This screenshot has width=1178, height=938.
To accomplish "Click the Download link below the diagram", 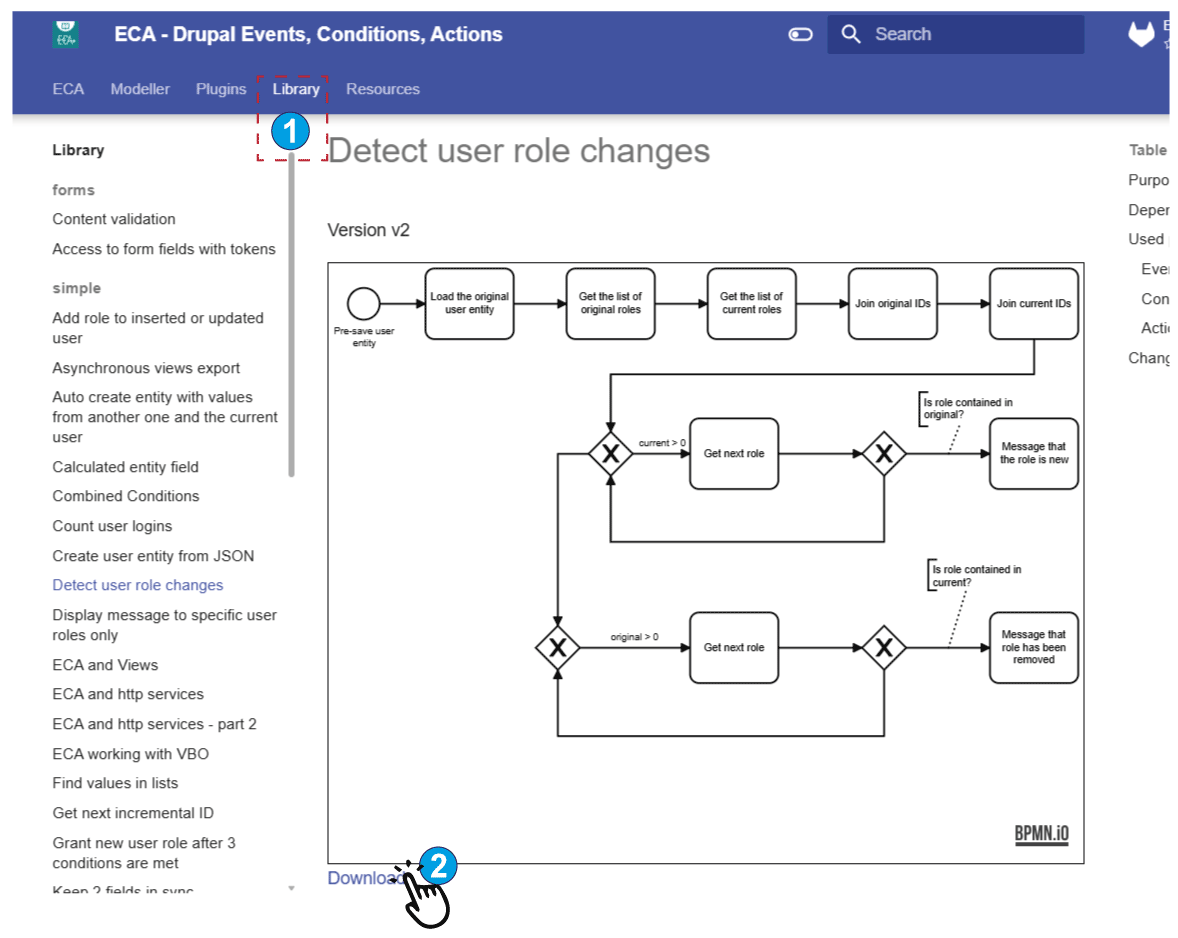I will click(x=366, y=878).
